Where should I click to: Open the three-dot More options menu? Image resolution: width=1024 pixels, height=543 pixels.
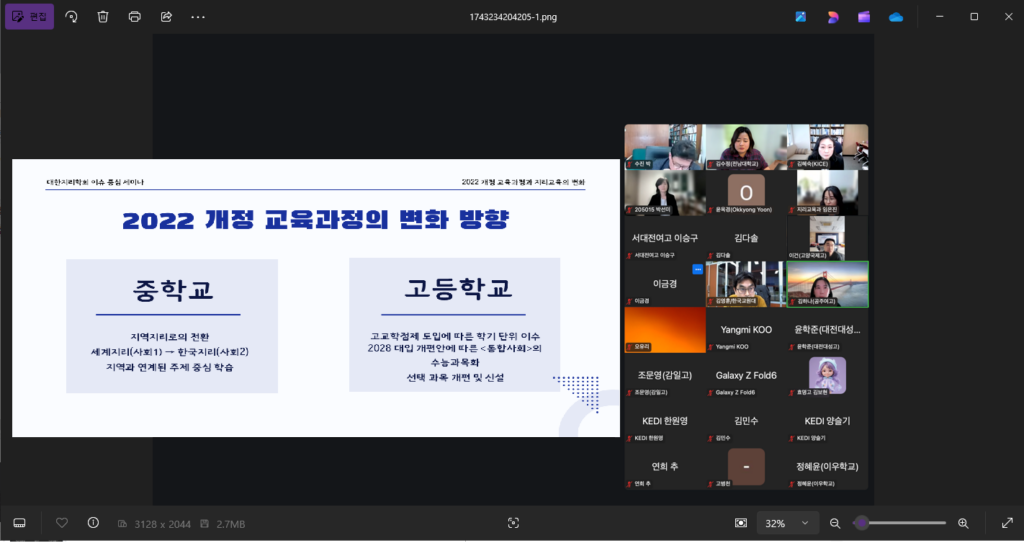point(198,17)
